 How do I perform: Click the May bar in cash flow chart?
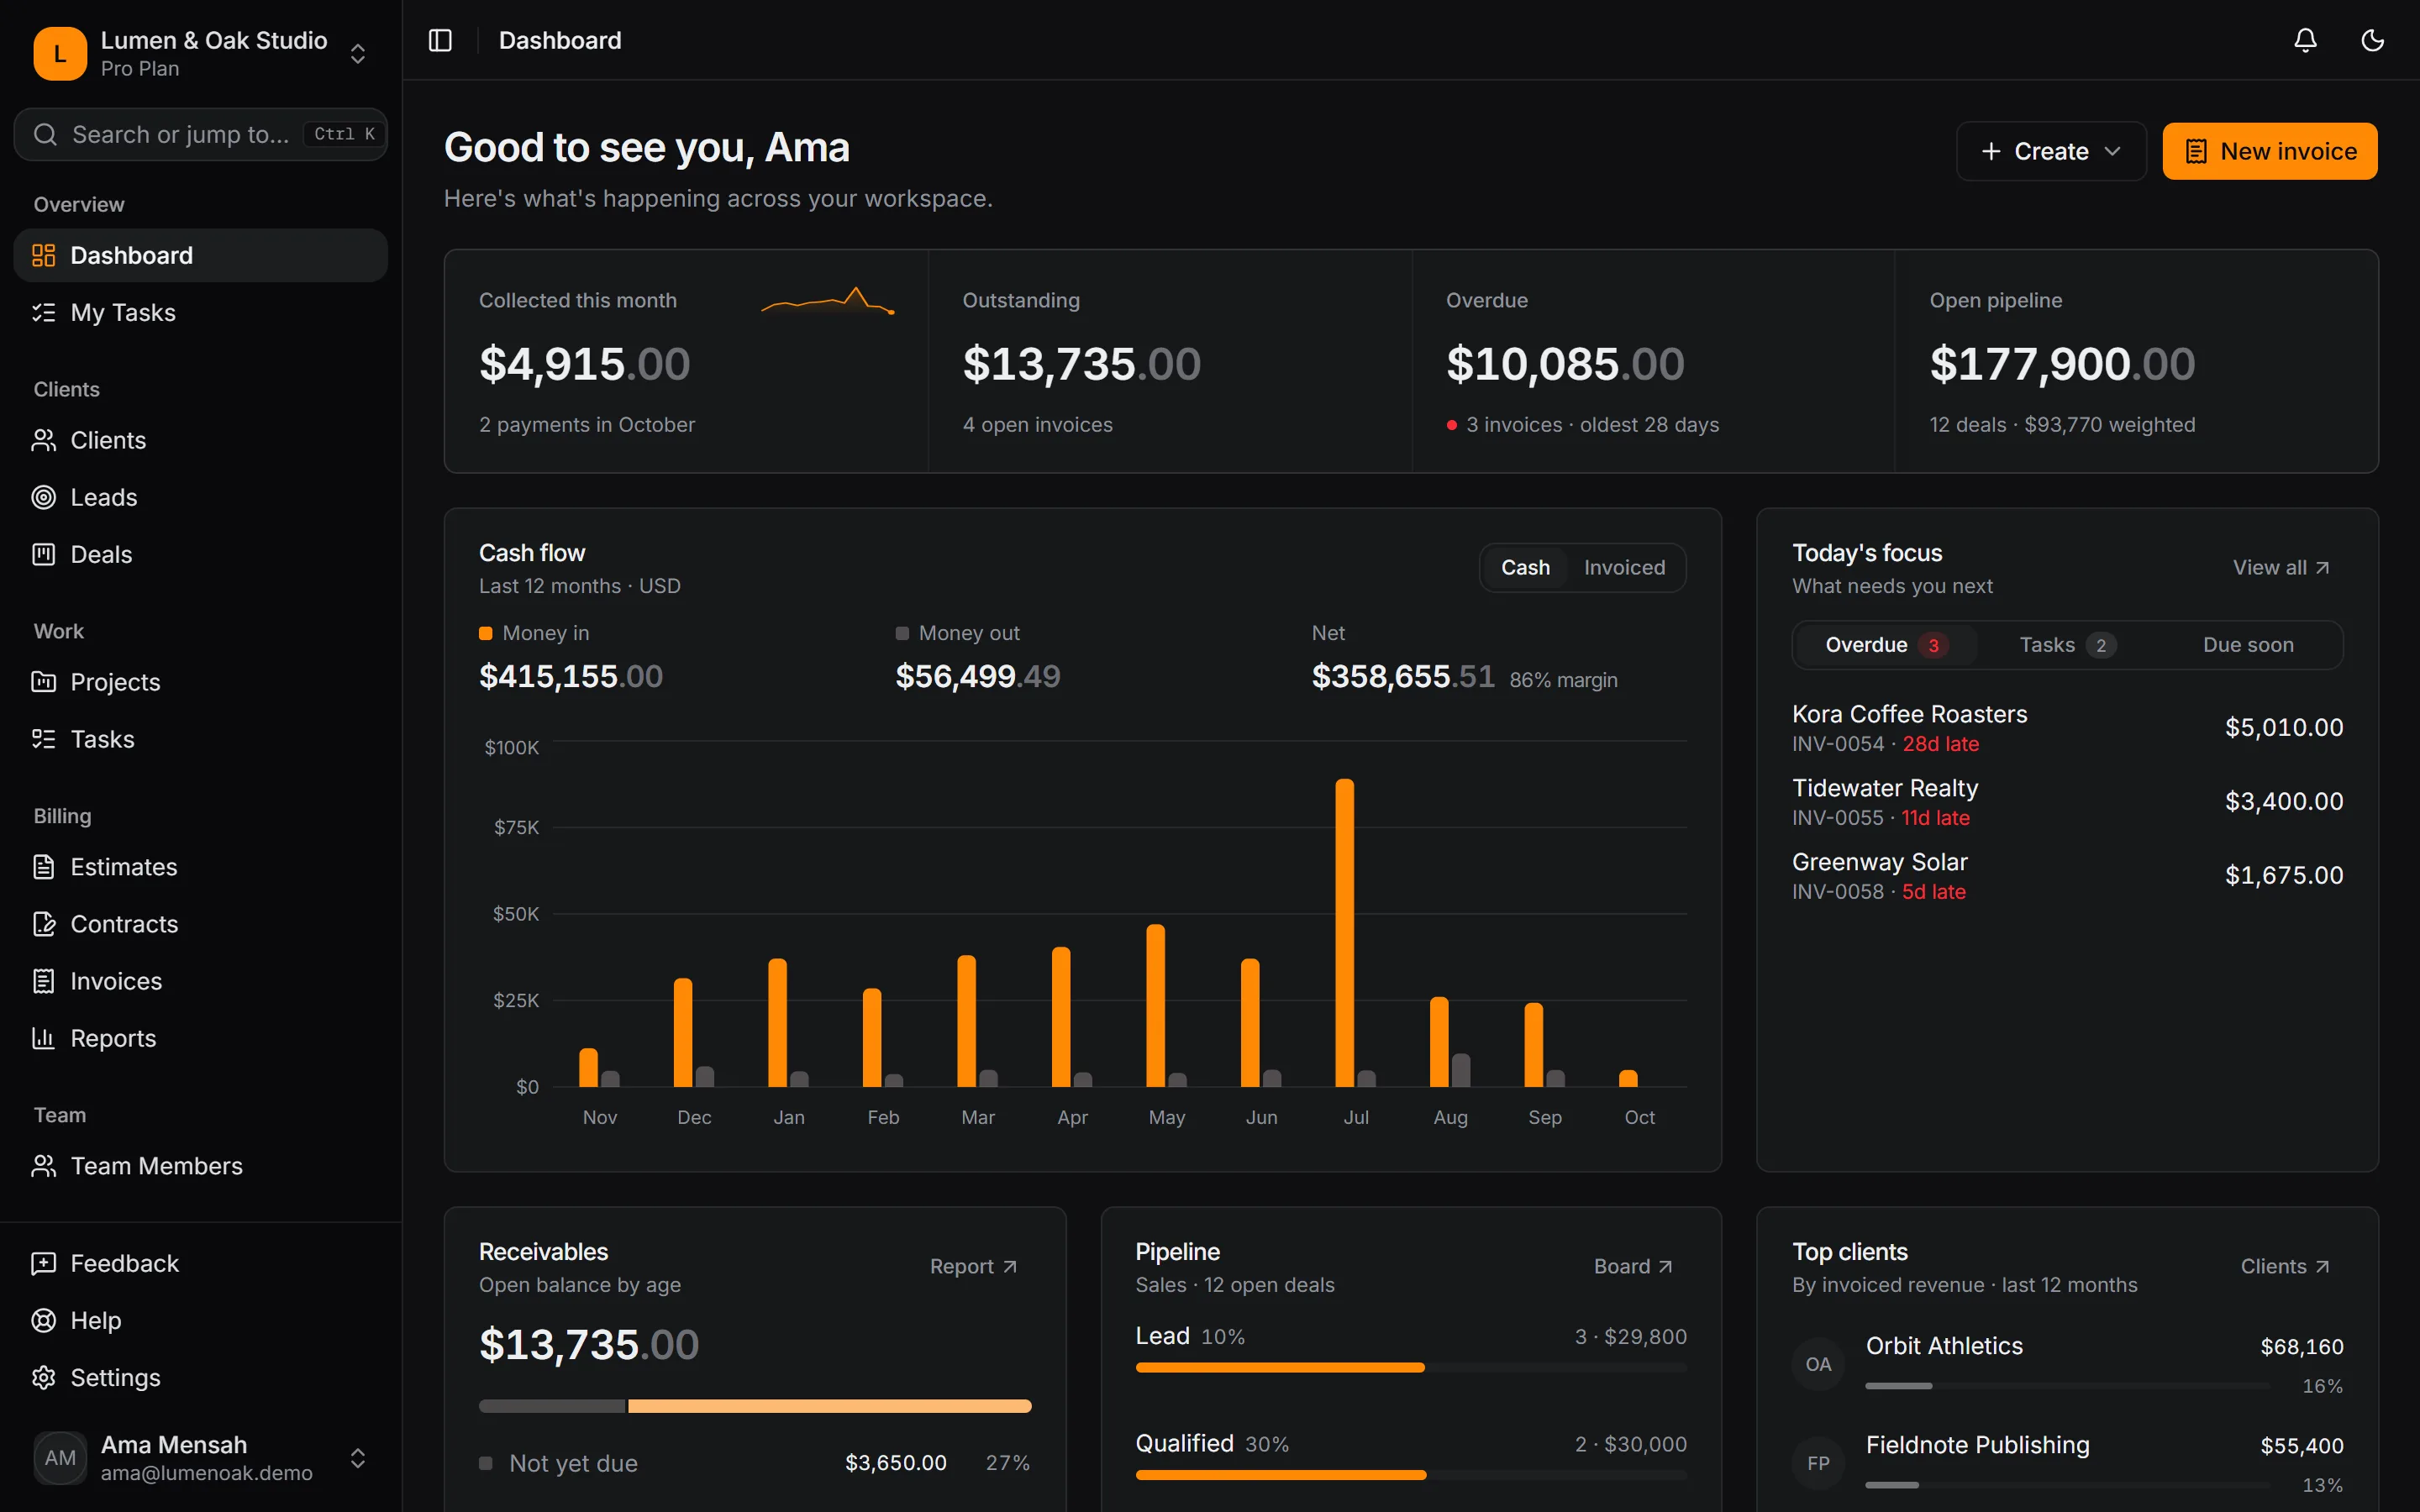(x=1155, y=1005)
